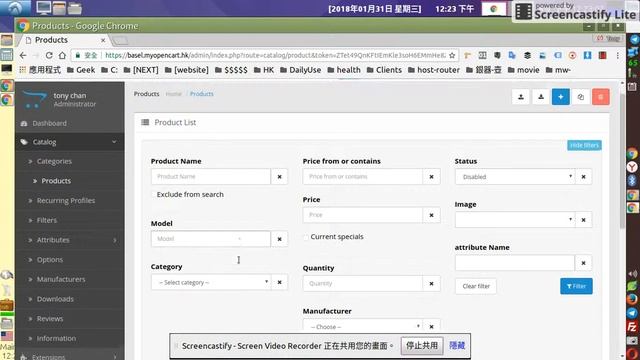The image size is (640, 360).
Task: Click Chrome home icon
Action: click(x=62, y=55)
